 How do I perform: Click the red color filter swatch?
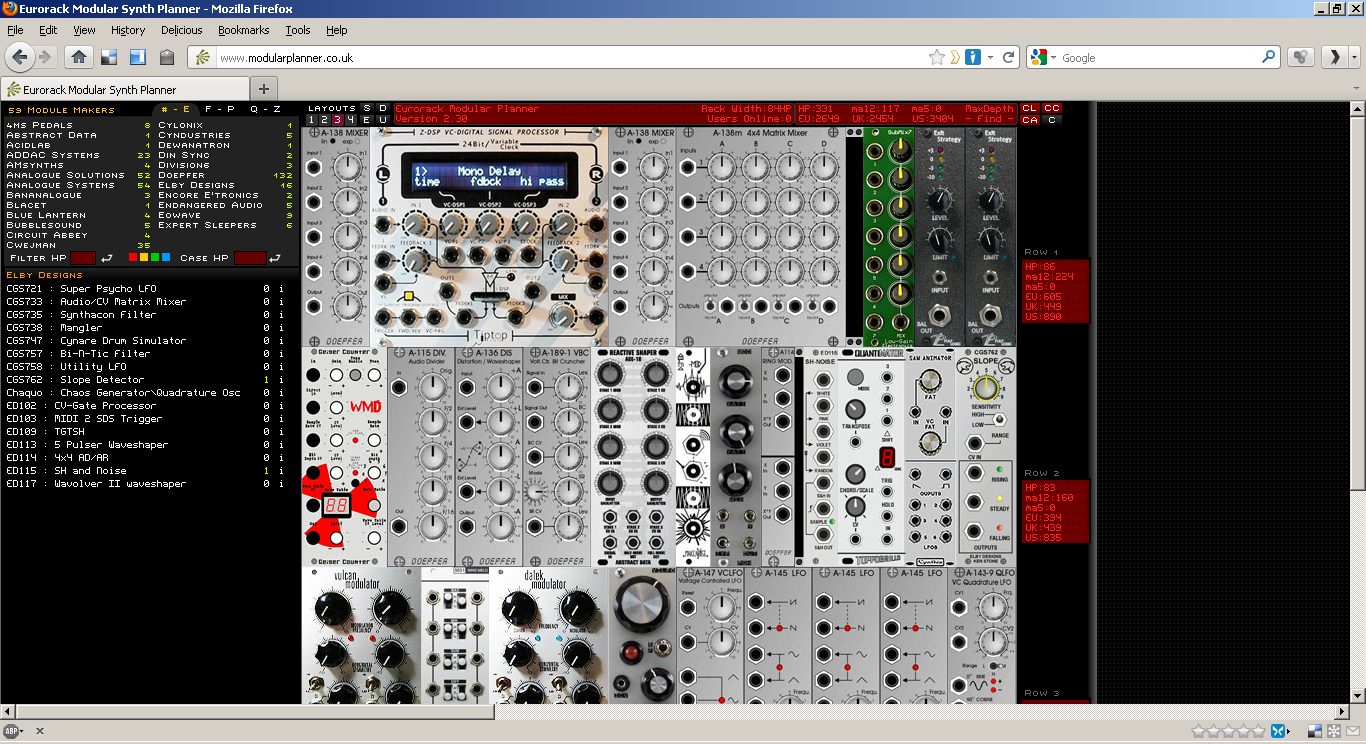tap(133, 258)
